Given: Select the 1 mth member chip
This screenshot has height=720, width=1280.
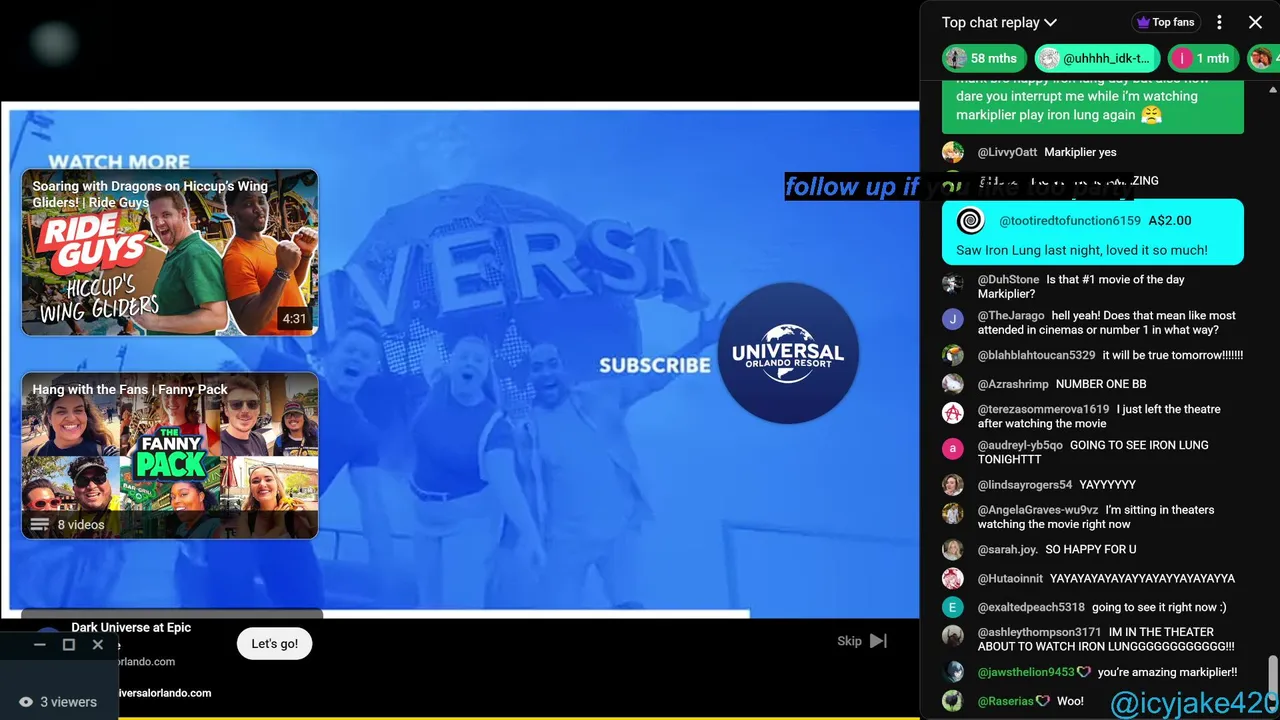Looking at the screenshot, I should [1203, 58].
